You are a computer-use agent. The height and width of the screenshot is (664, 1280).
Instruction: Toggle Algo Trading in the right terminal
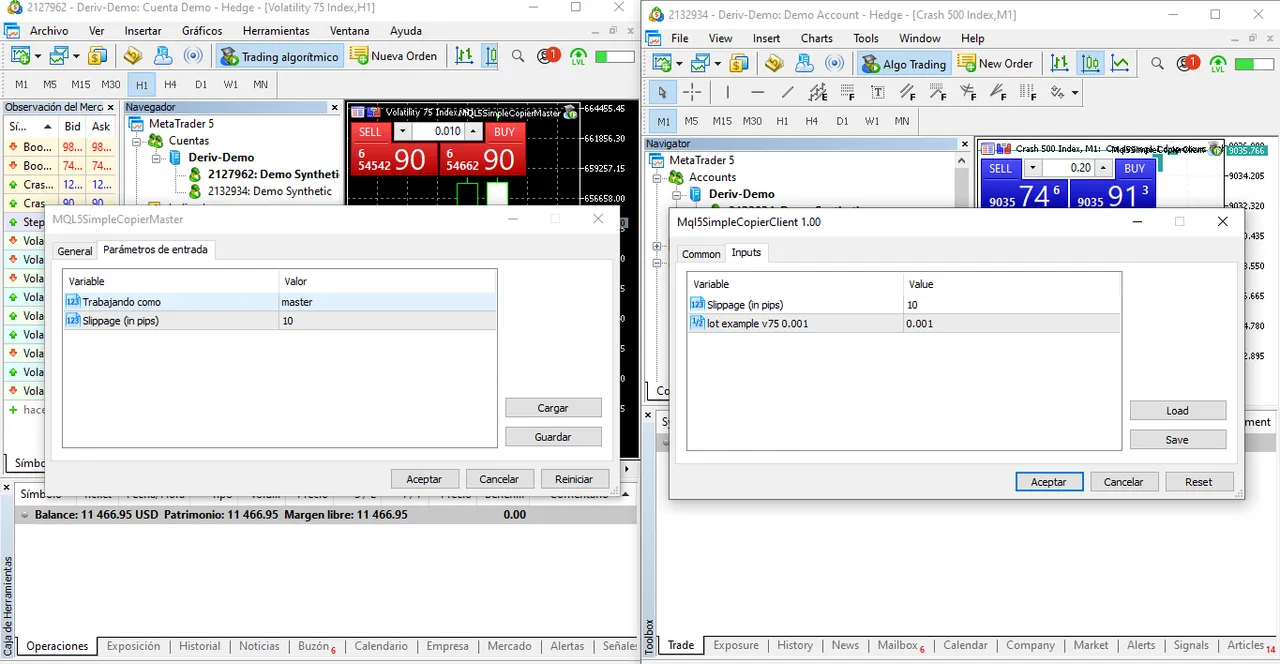(x=904, y=64)
